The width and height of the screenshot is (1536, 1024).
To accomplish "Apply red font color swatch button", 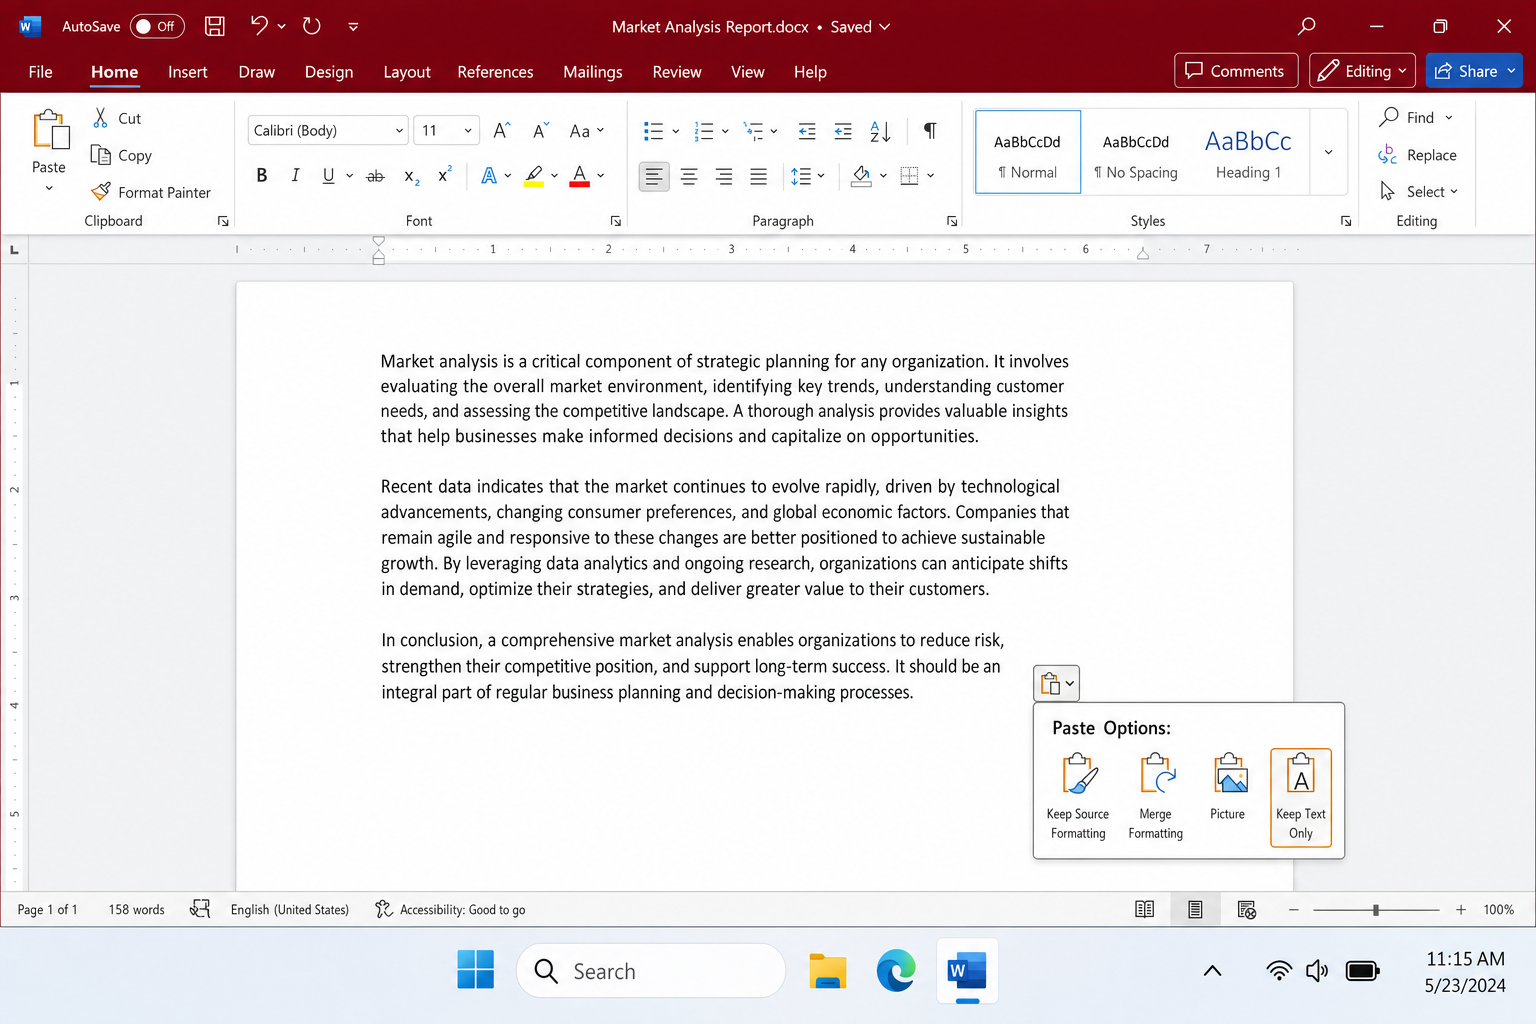I will pos(579,176).
